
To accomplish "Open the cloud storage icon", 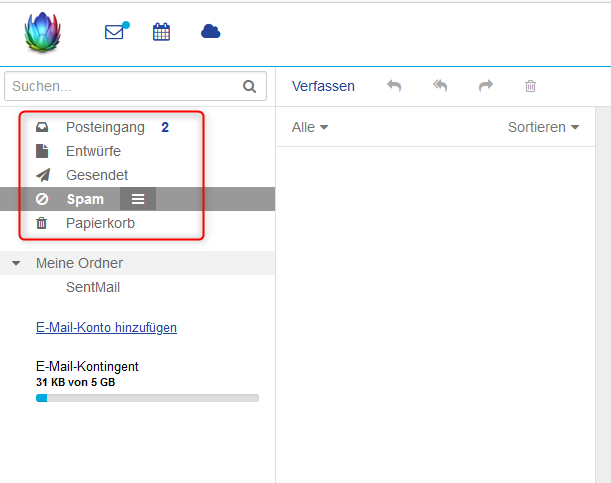I will tap(210, 32).
